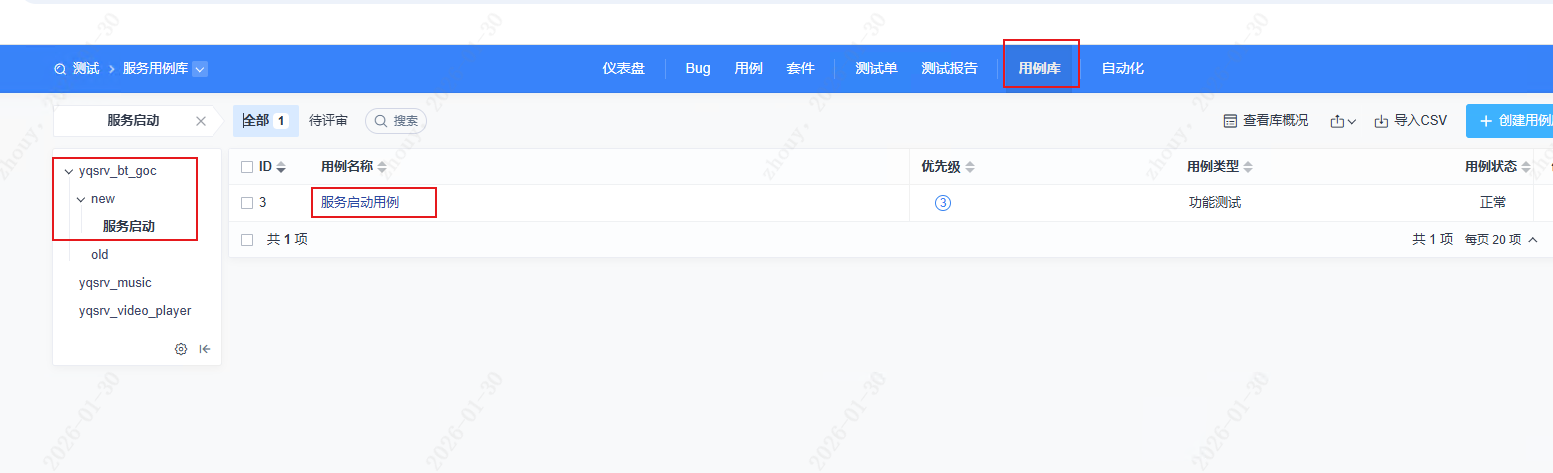Click the priority 3 badge

point(943,203)
